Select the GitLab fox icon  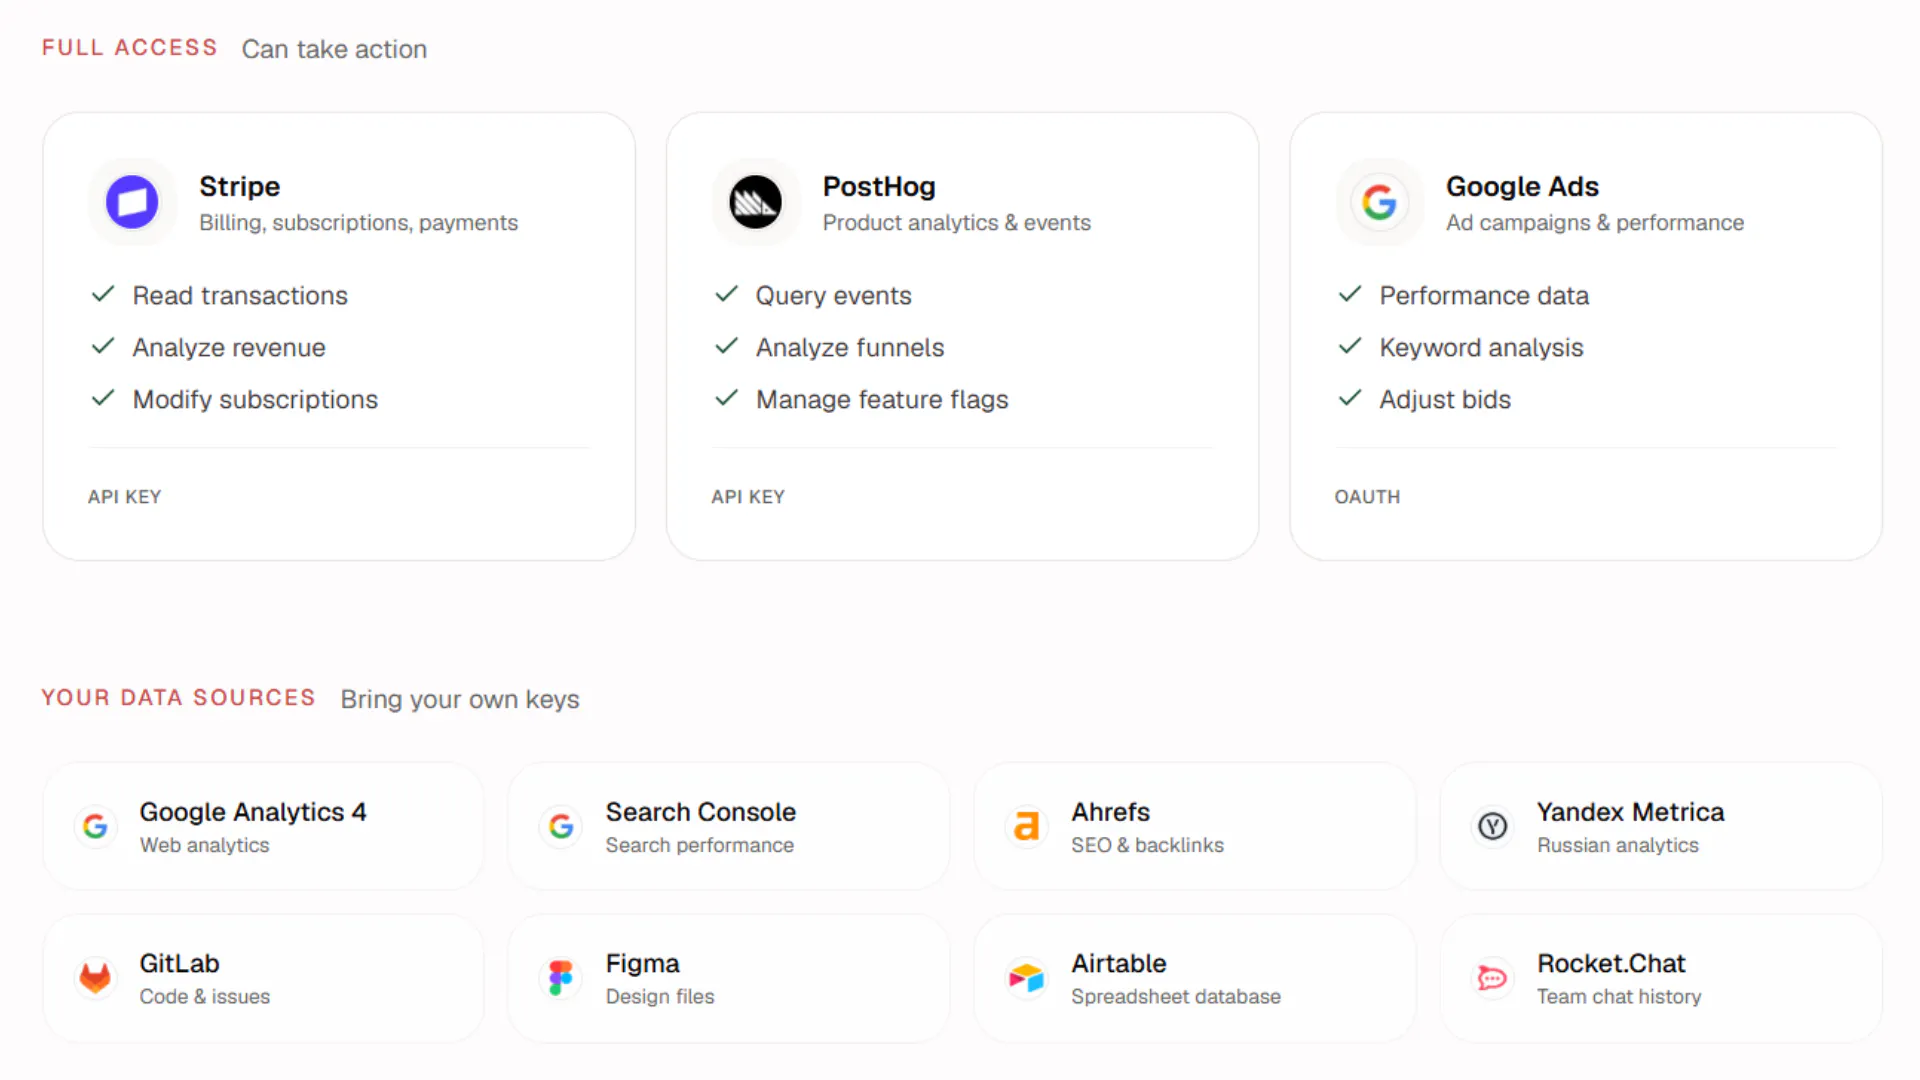[x=95, y=977]
